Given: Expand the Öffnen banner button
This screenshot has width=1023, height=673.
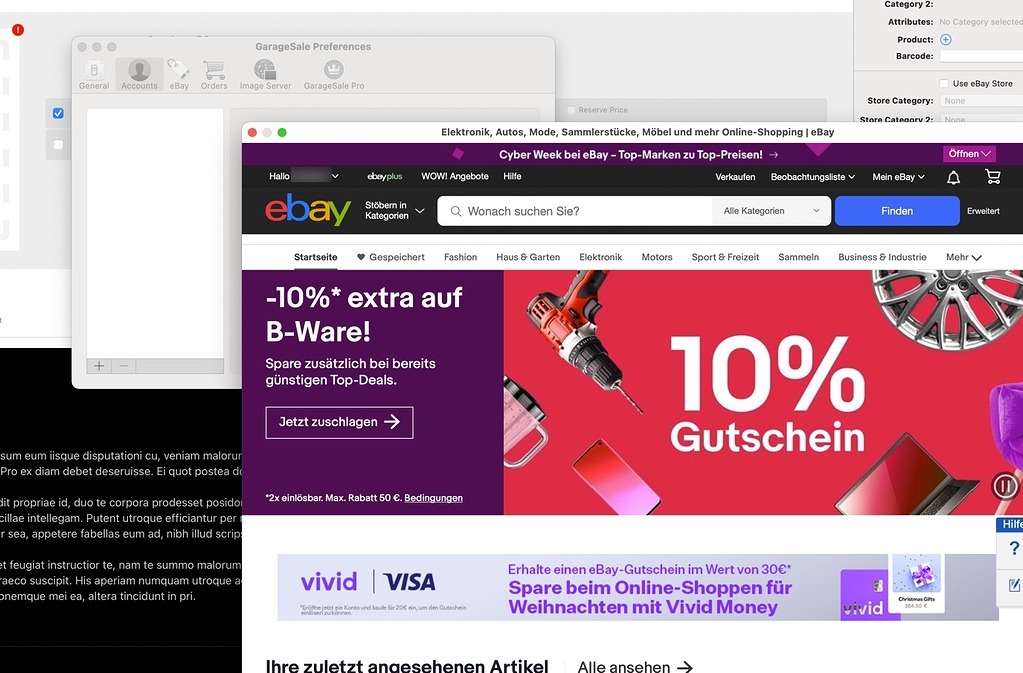Looking at the screenshot, I should coord(969,154).
